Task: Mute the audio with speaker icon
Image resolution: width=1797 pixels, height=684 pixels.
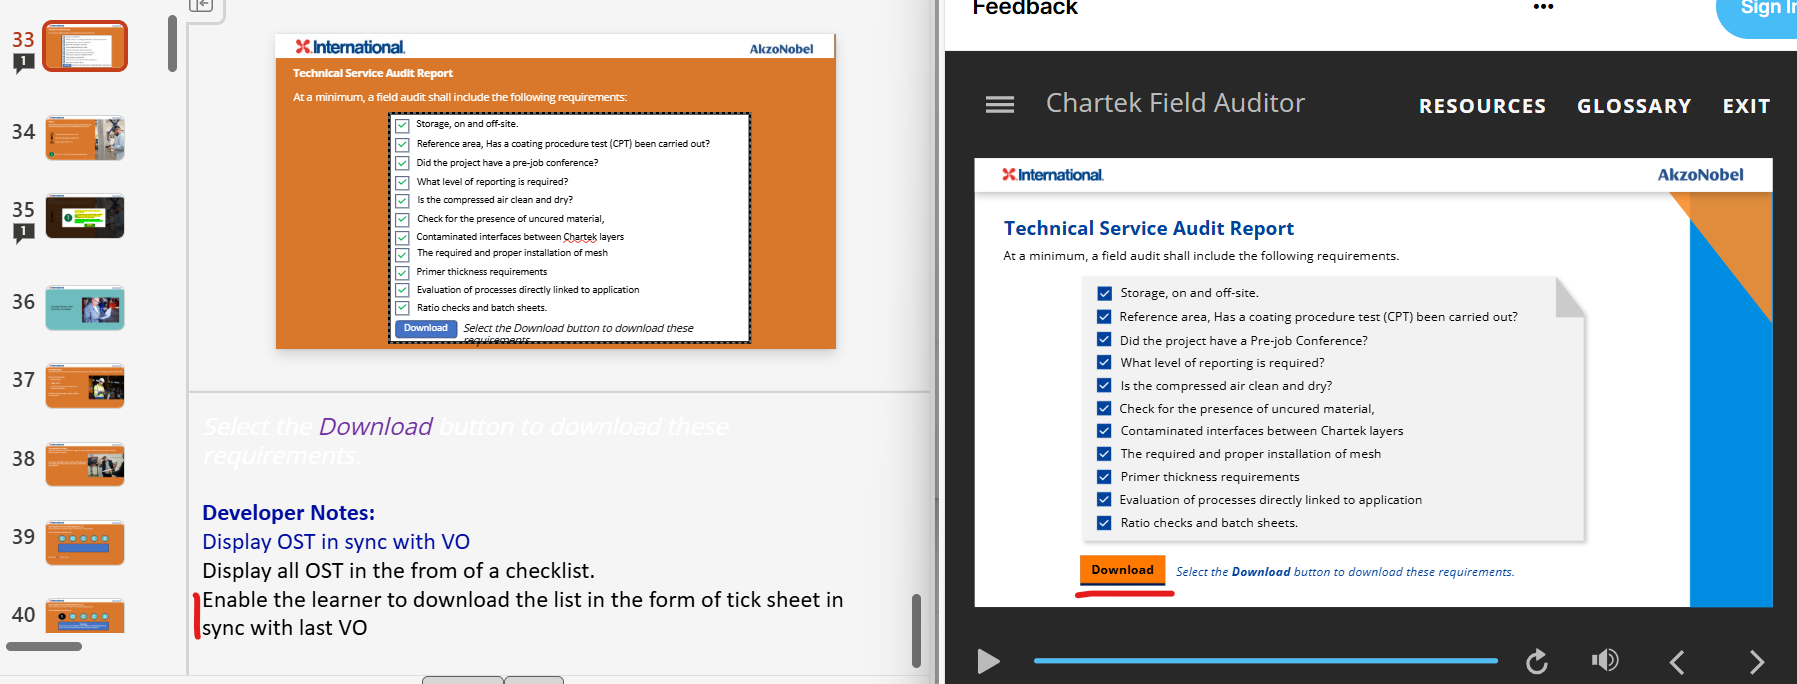Action: tap(1604, 660)
